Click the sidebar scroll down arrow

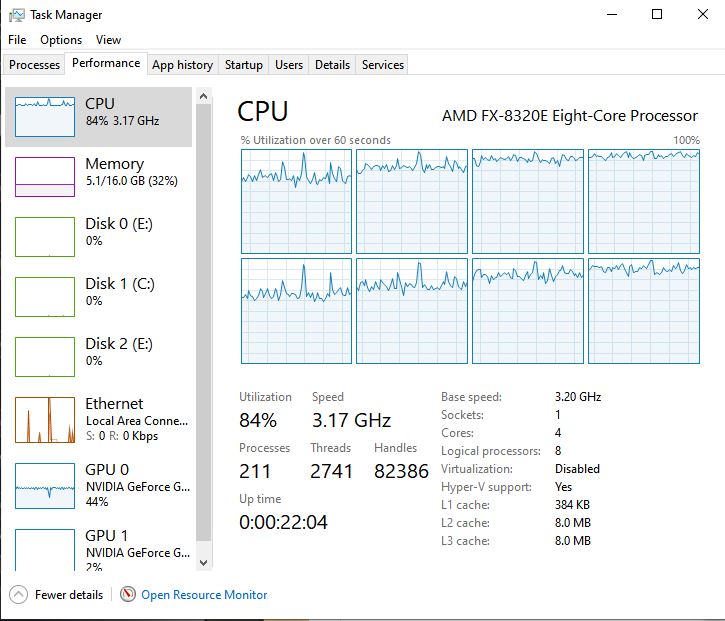pyautogui.click(x=204, y=564)
